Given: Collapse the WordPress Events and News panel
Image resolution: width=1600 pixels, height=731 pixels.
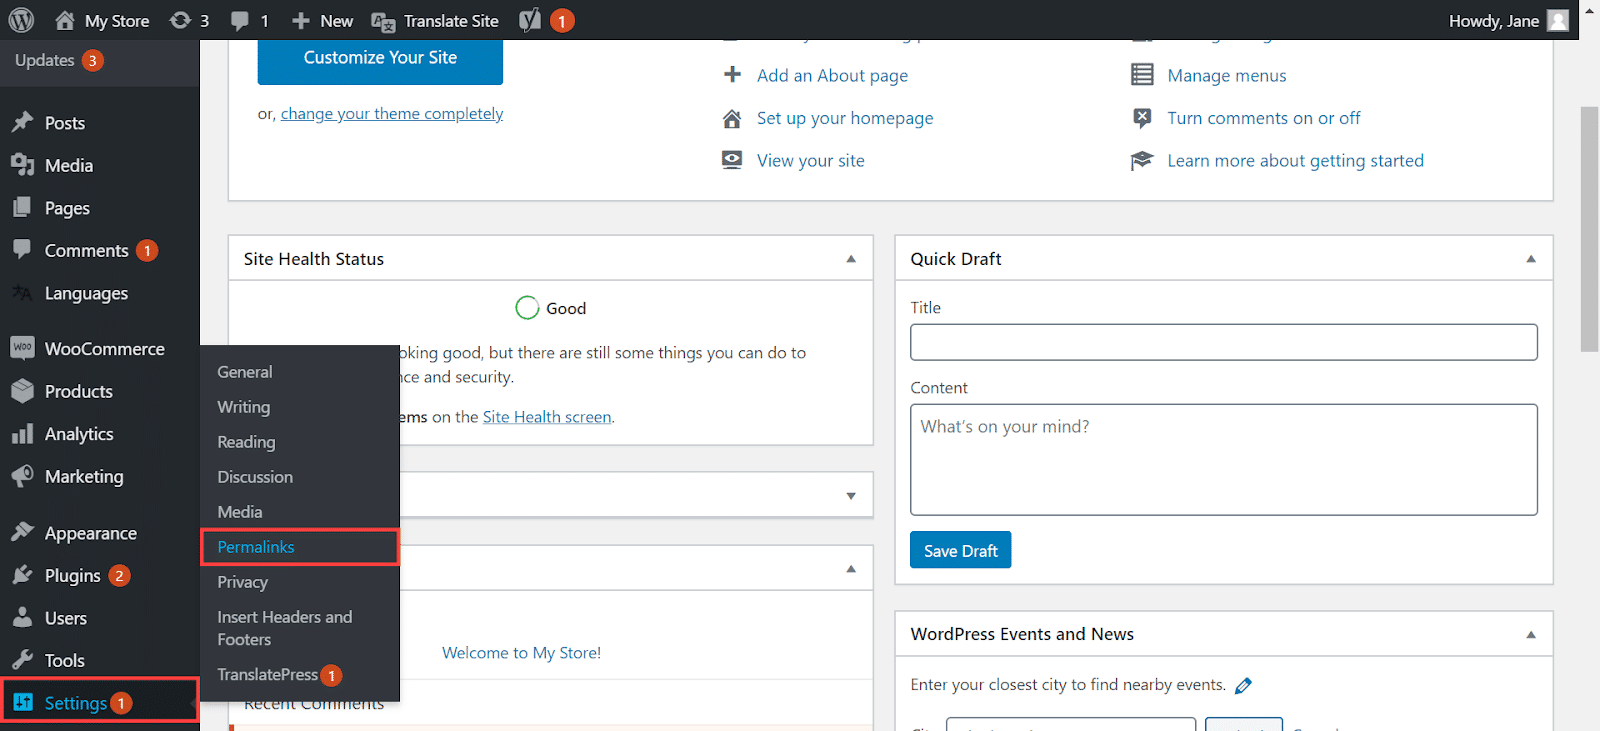Looking at the screenshot, I should (1531, 635).
